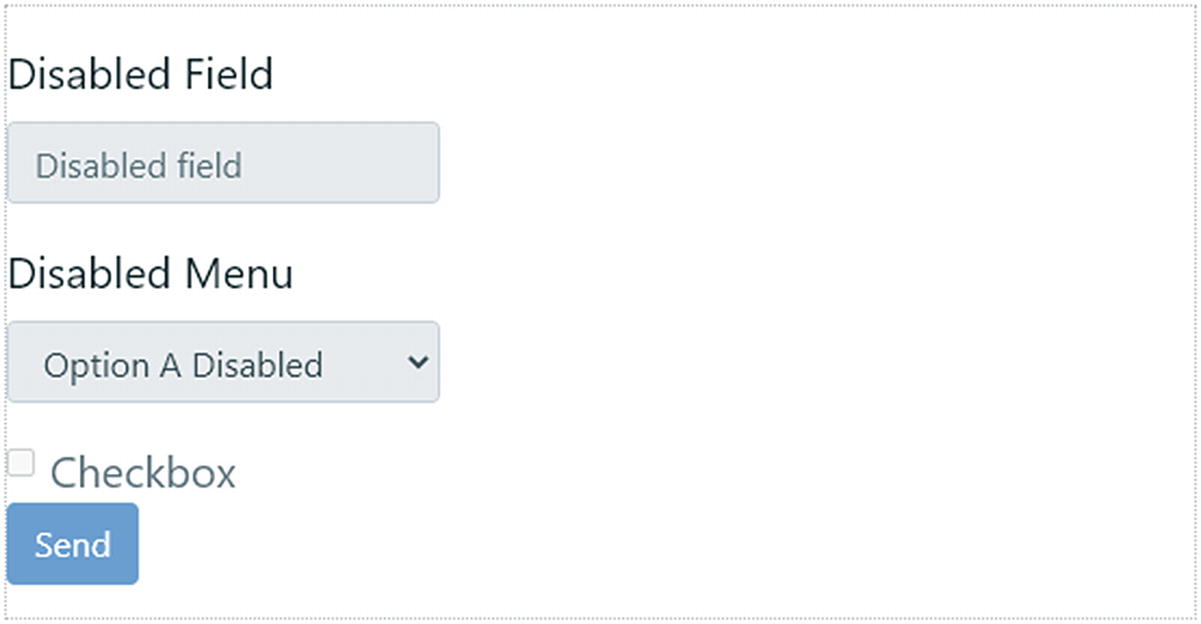Click the dropdown chevron arrow
This screenshot has height=624, width=1201.
418,362
